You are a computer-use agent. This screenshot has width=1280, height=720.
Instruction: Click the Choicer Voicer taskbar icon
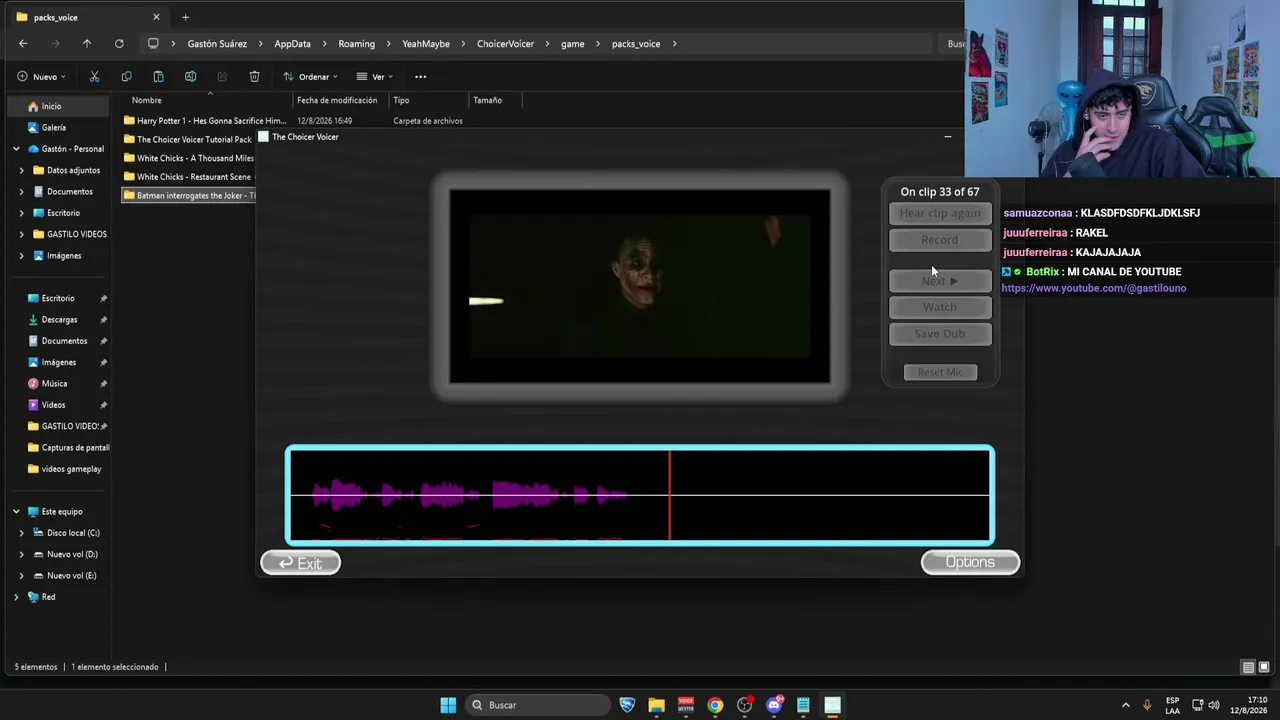pyautogui.click(x=832, y=705)
